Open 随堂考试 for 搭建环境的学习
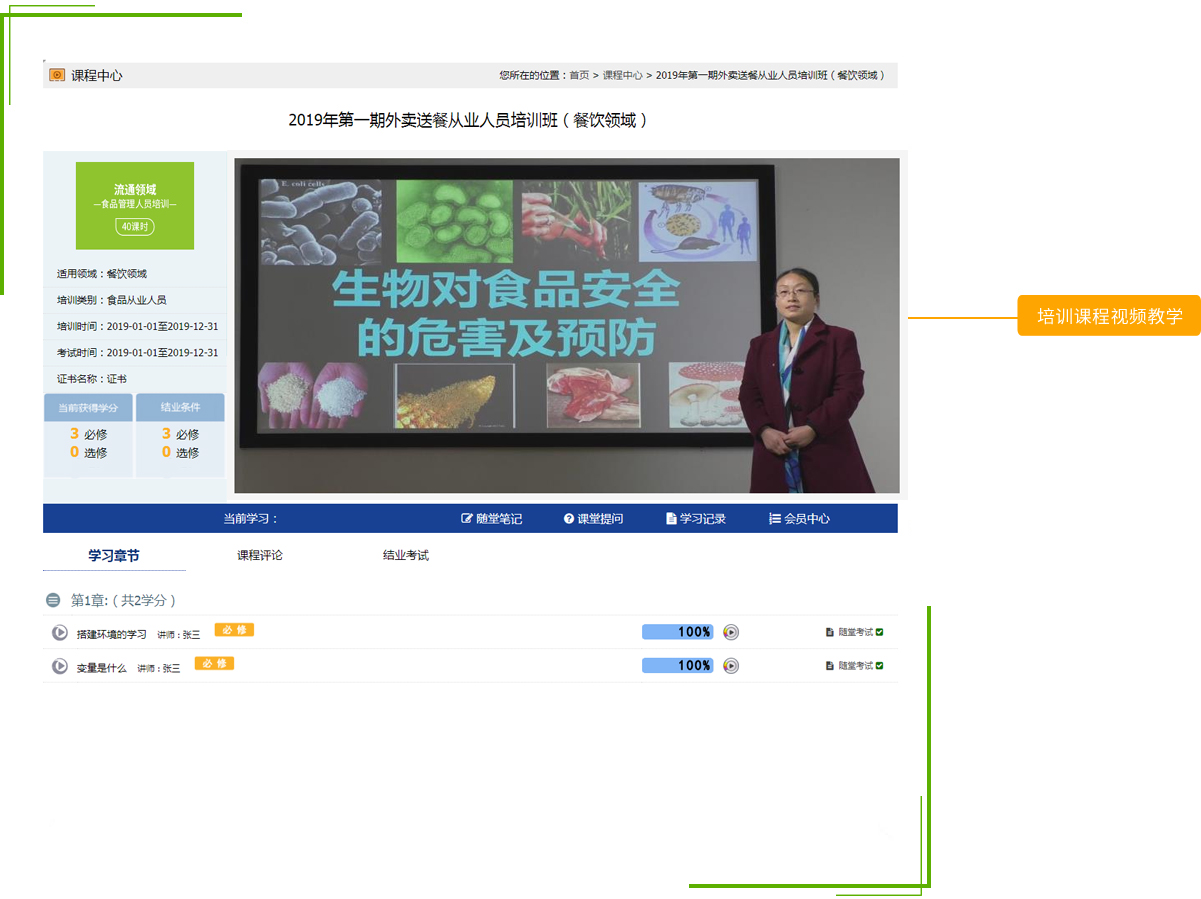The width and height of the screenshot is (1201, 899). 854,632
